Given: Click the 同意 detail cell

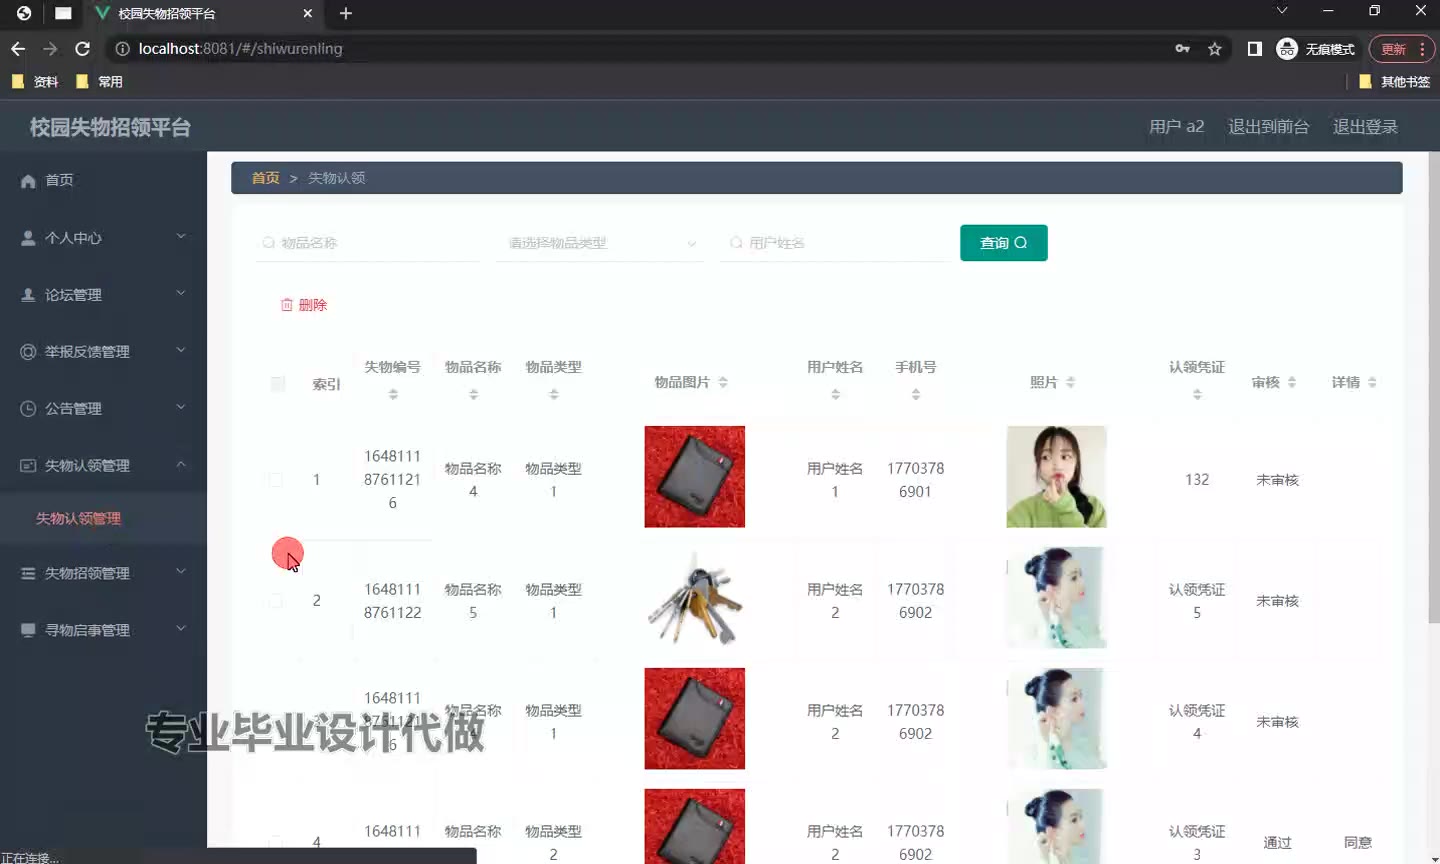Looking at the screenshot, I should pyautogui.click(x=1358, y=842).
